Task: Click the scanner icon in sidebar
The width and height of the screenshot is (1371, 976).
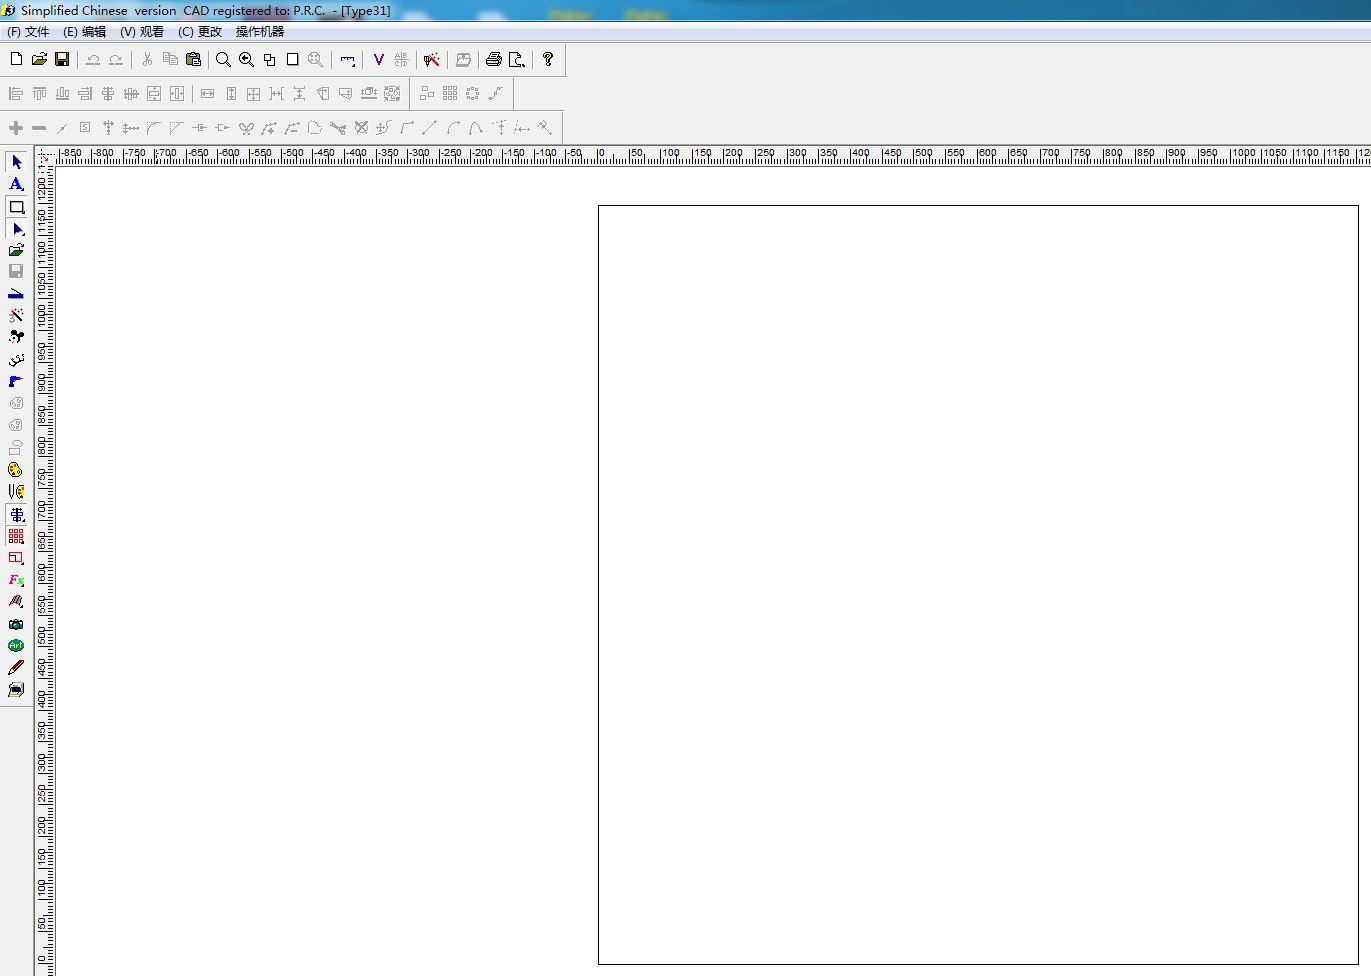Action: pyautogui.click(x=16, y=294)
